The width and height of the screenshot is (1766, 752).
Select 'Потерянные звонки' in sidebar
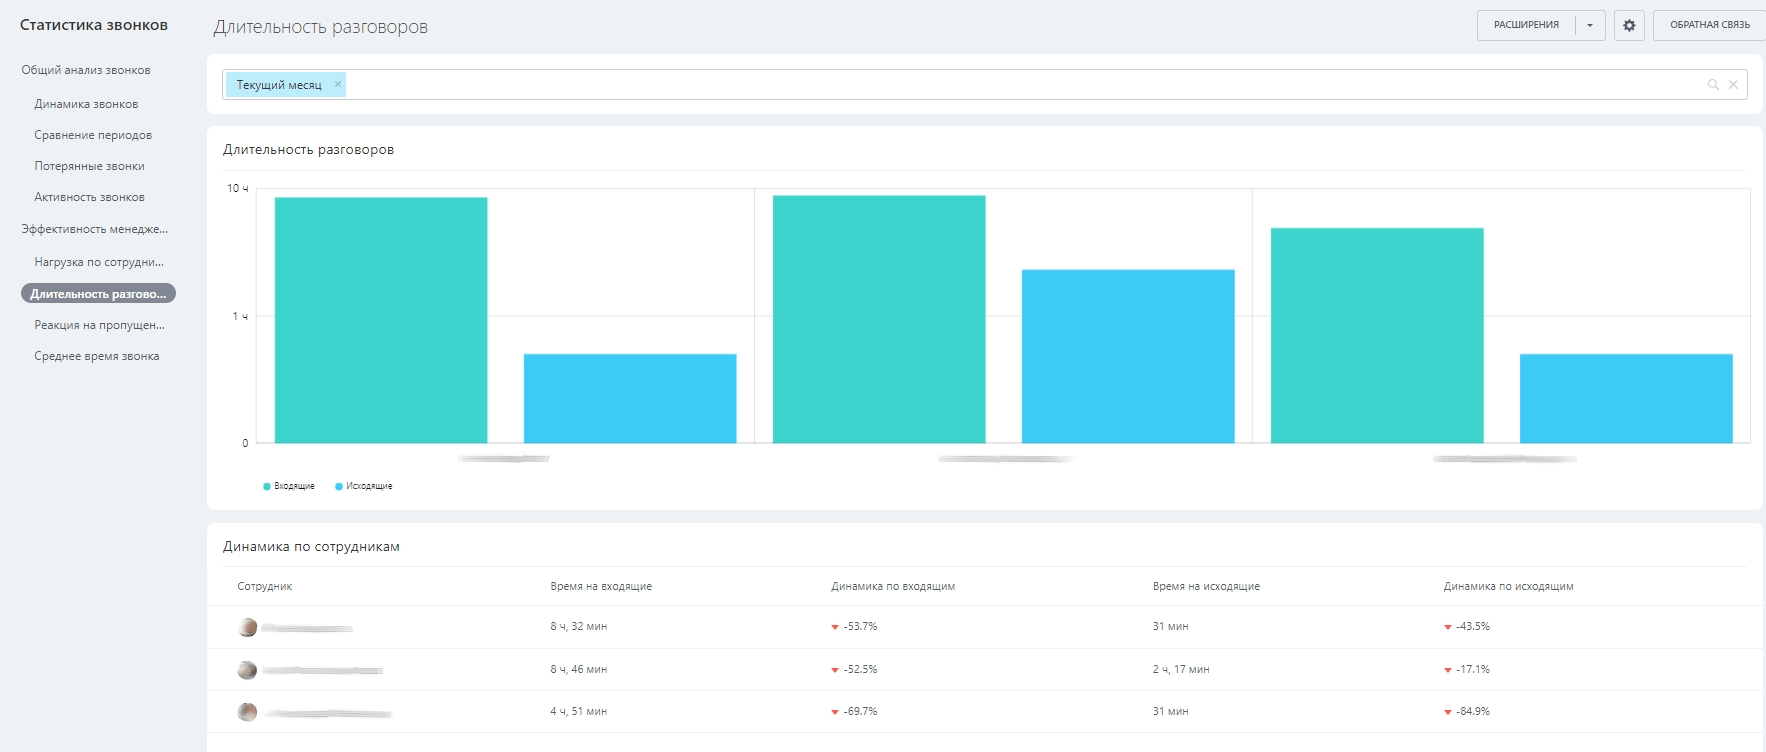click(x=89, y=166)
